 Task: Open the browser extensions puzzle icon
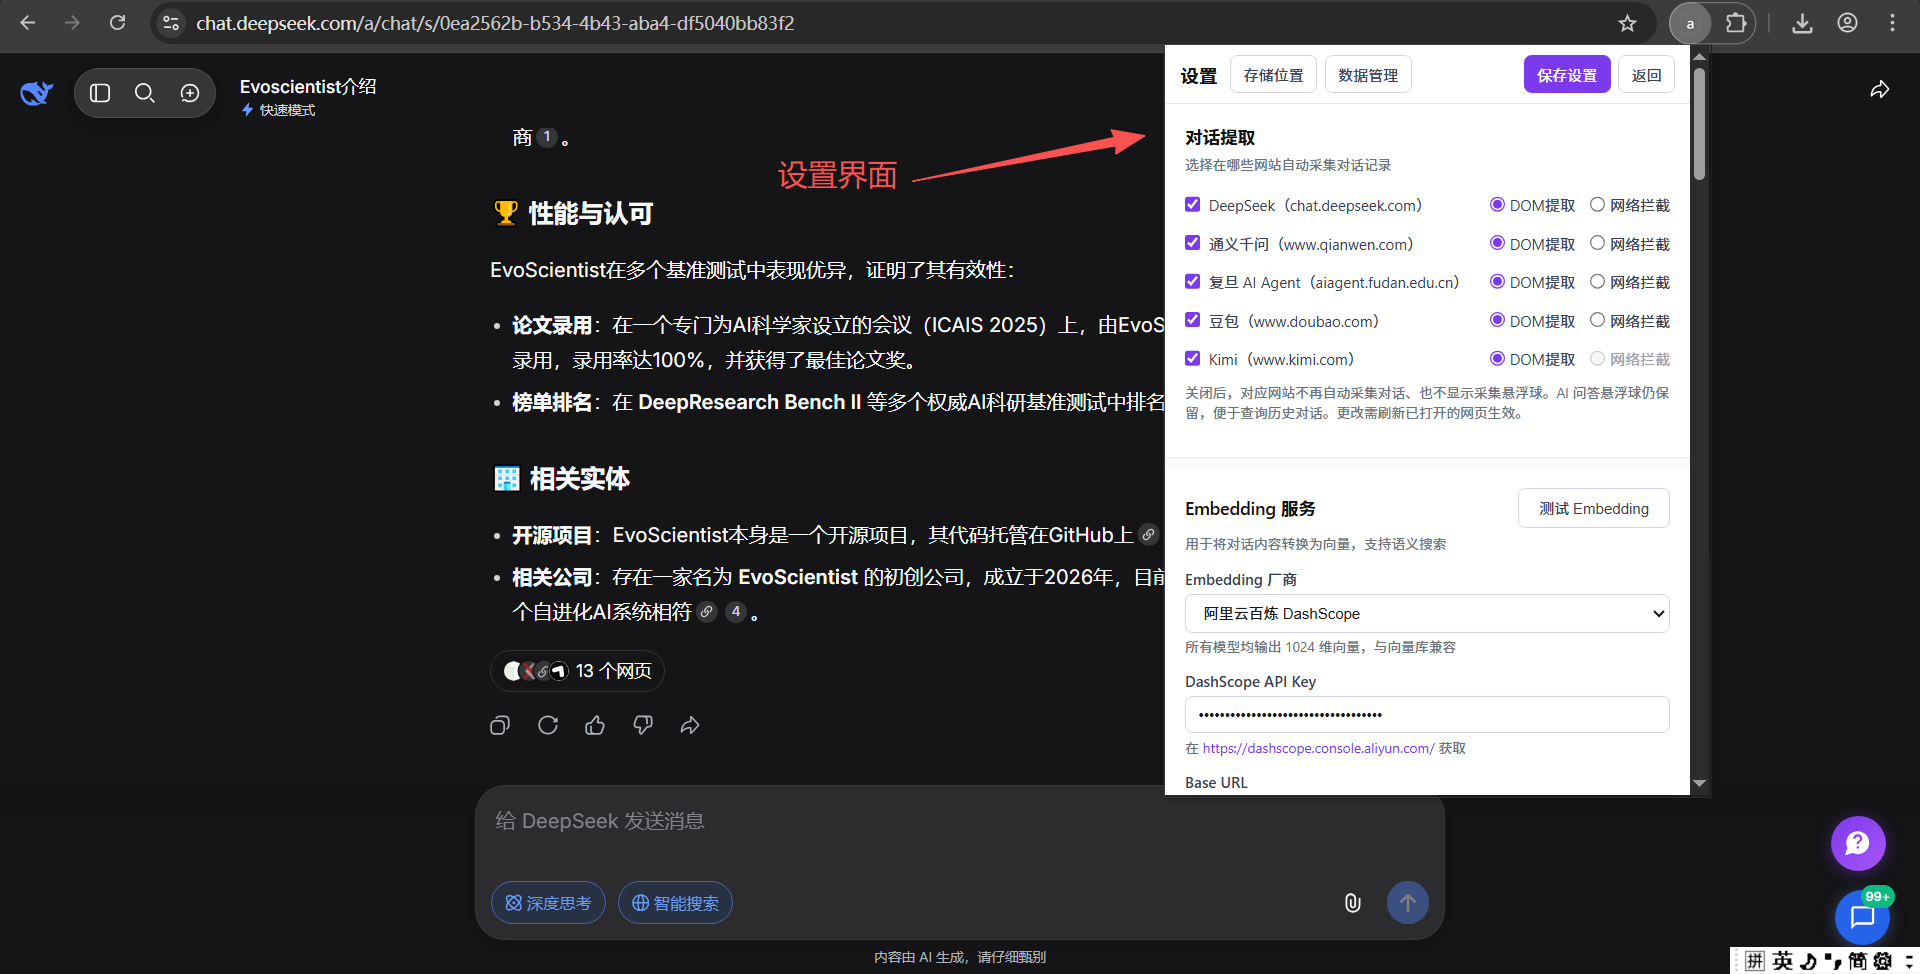pyautogui.click(x=1736, y=23)
